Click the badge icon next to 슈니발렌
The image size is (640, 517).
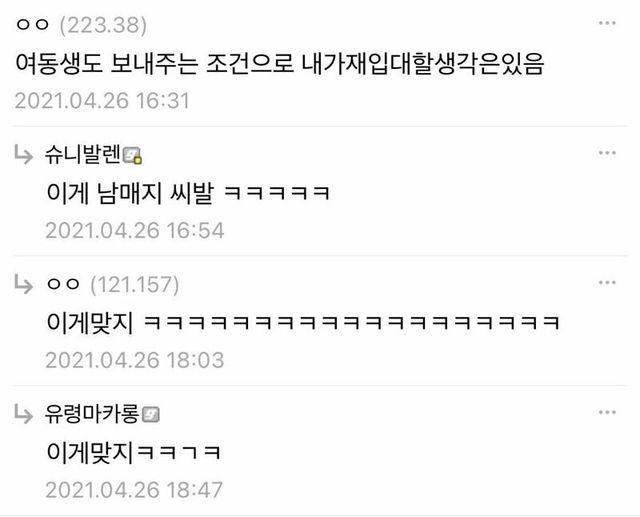pos(132,155)
